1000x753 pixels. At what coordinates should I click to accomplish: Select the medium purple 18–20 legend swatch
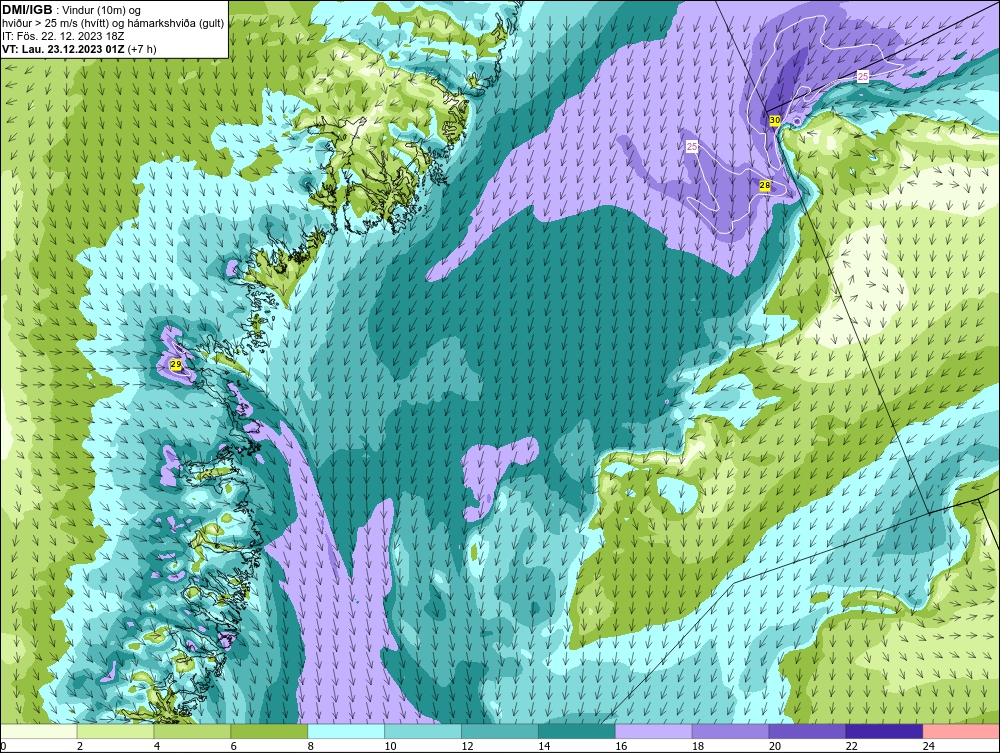pos(730,731)
